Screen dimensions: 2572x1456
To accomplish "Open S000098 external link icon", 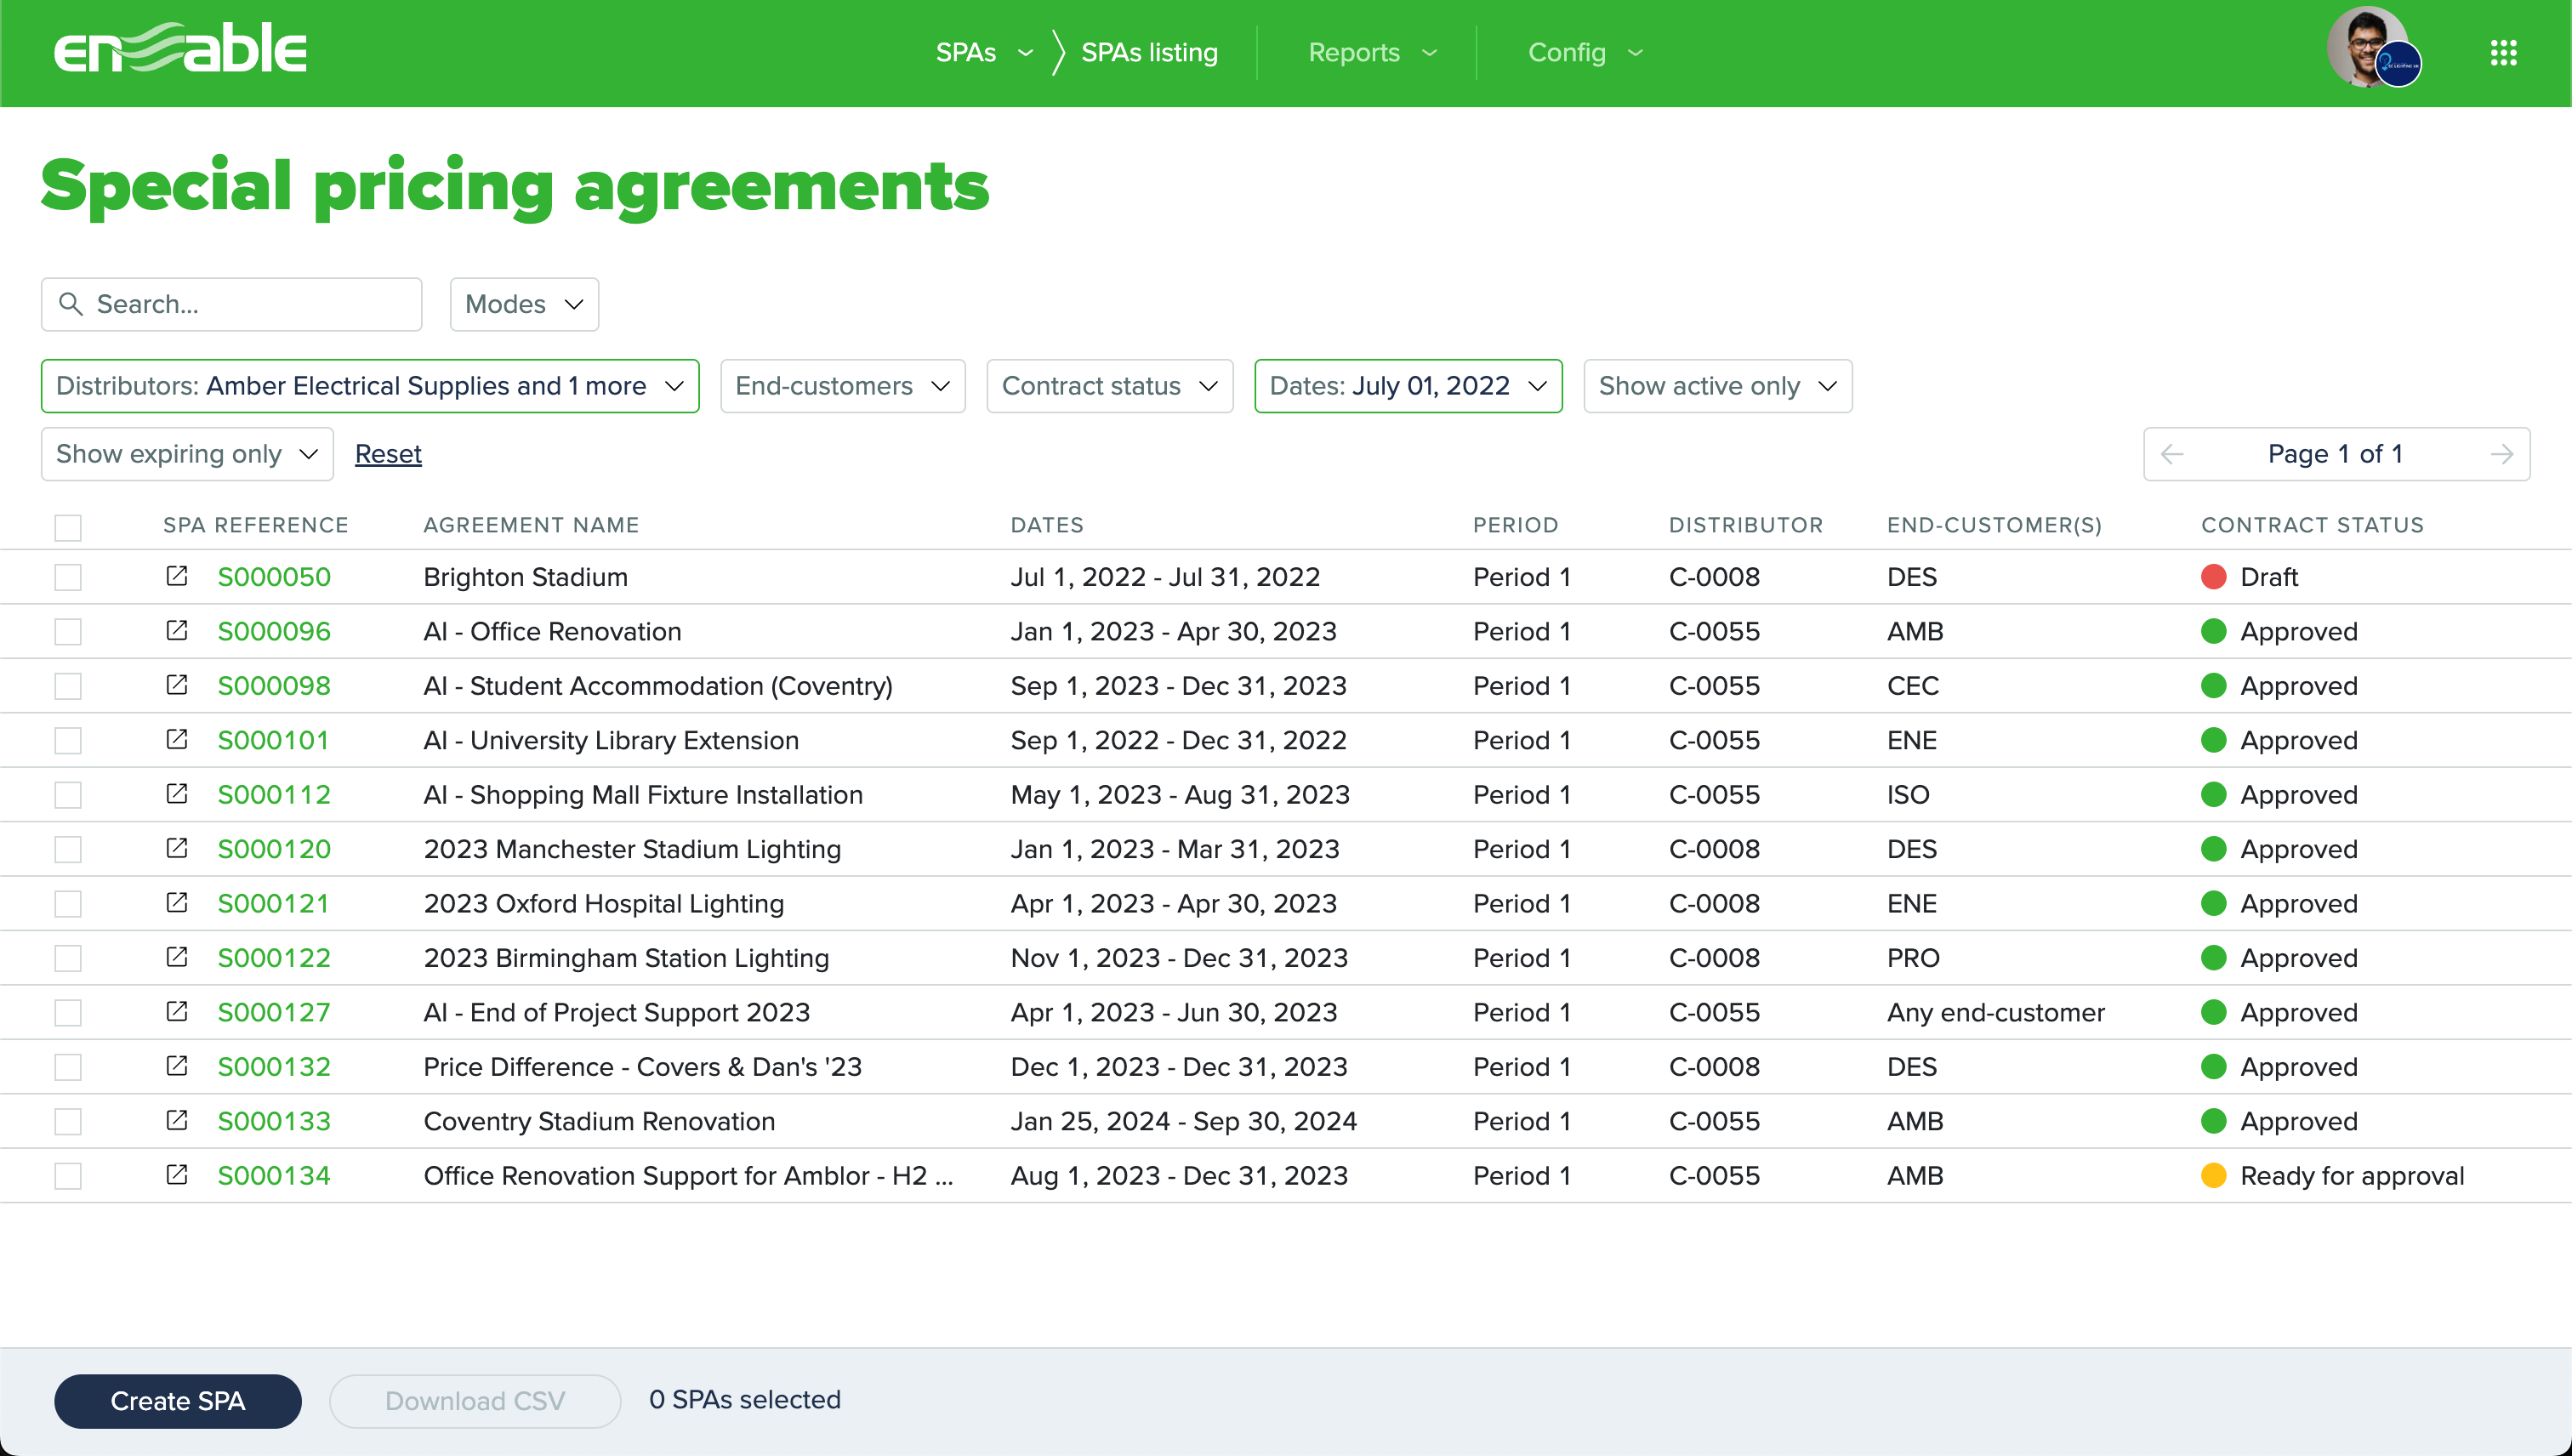I will pos(177,685).
